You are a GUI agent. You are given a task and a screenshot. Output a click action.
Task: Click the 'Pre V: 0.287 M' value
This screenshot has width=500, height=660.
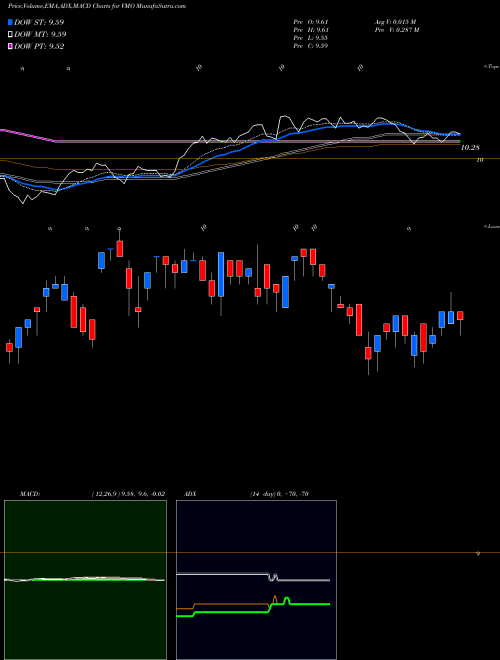(x=396, y=30)
